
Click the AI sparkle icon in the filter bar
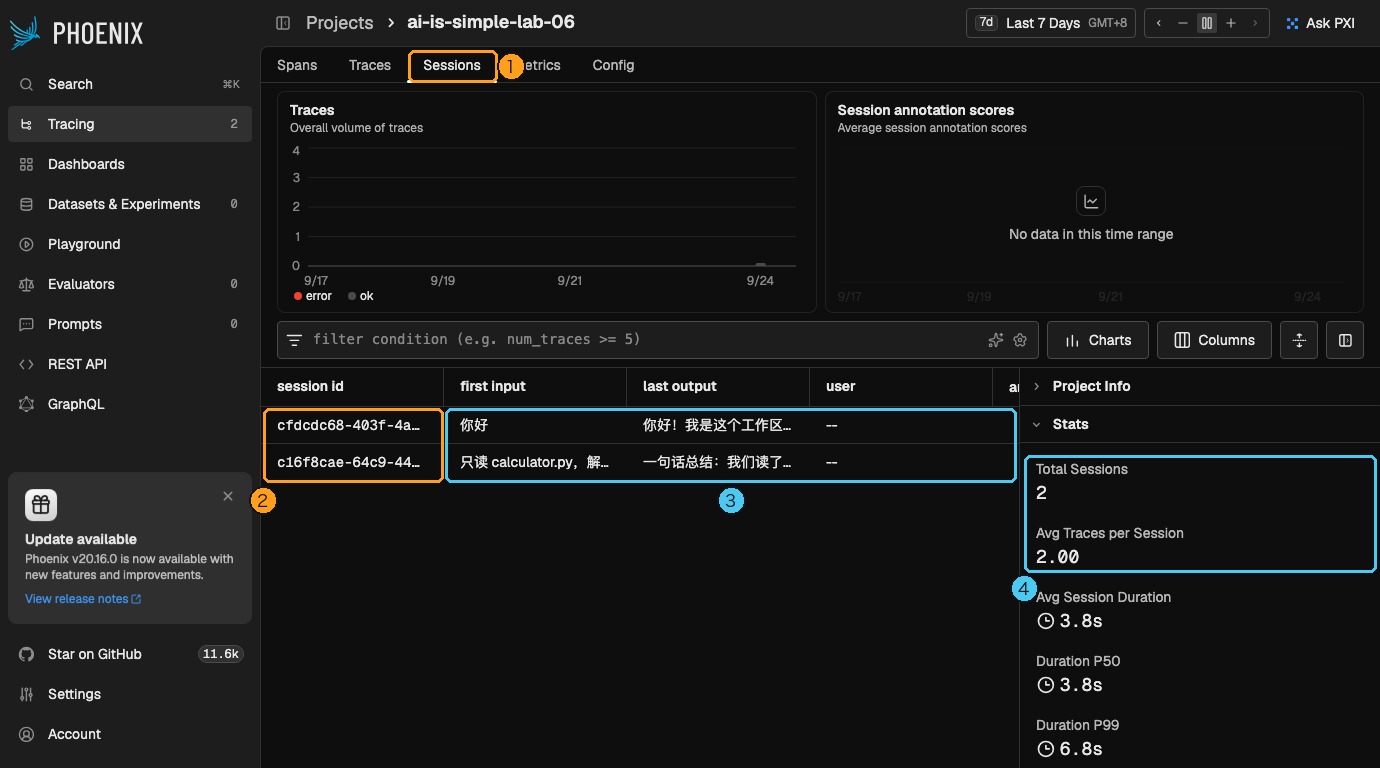point(995,340)
